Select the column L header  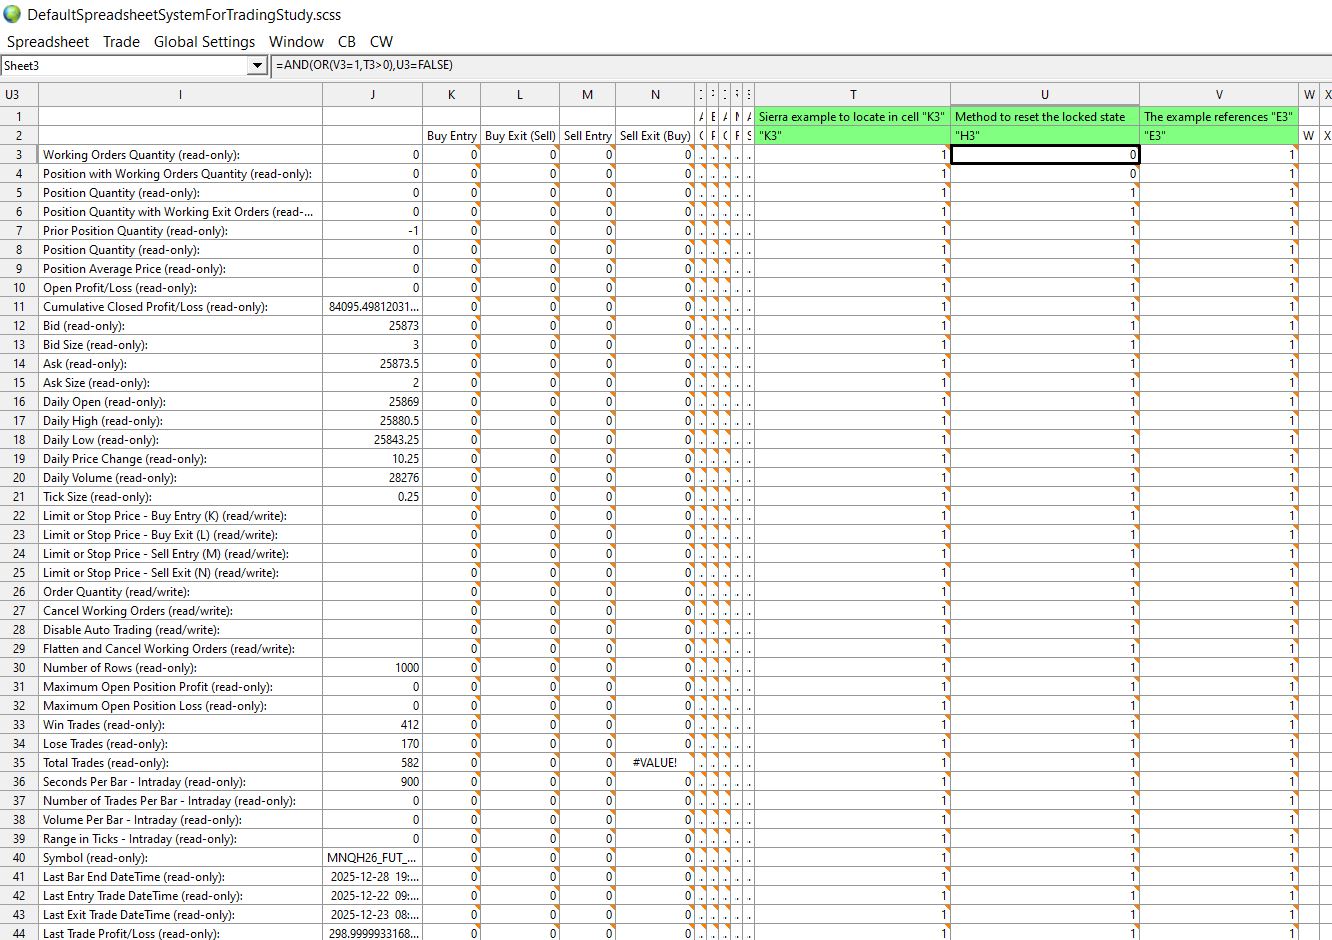click(520, 95)
